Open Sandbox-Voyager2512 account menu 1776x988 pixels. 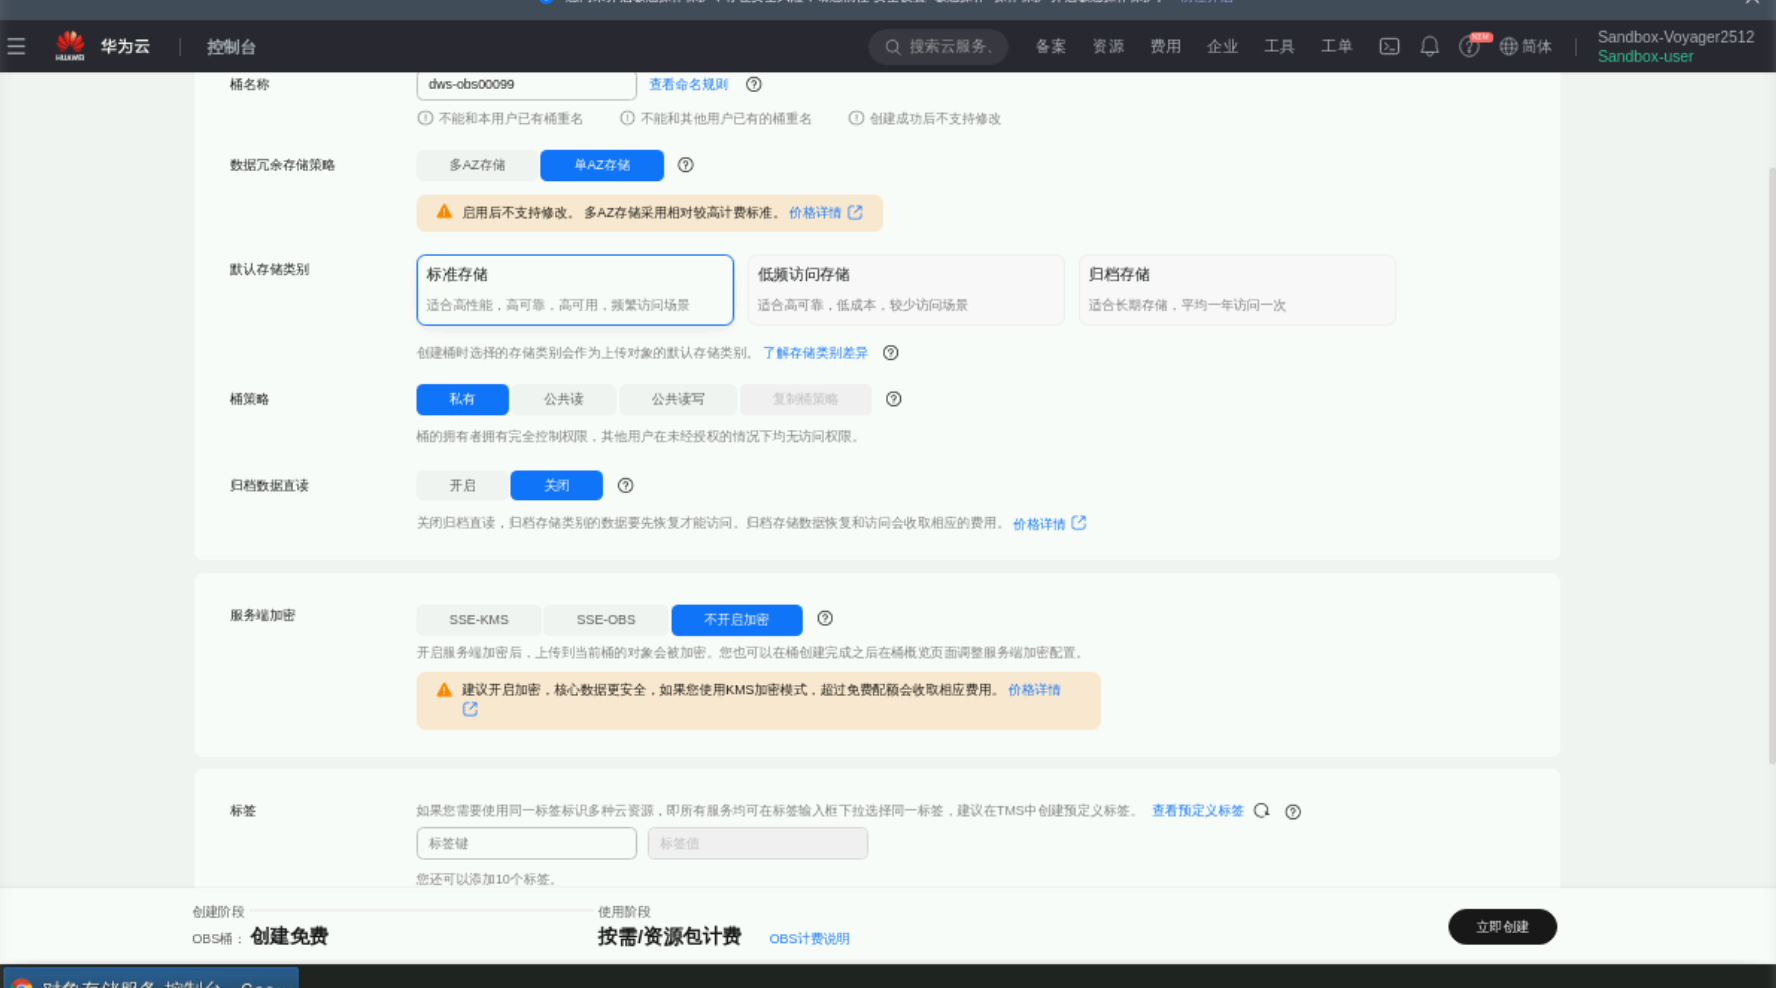click(x=1676, y=46)
